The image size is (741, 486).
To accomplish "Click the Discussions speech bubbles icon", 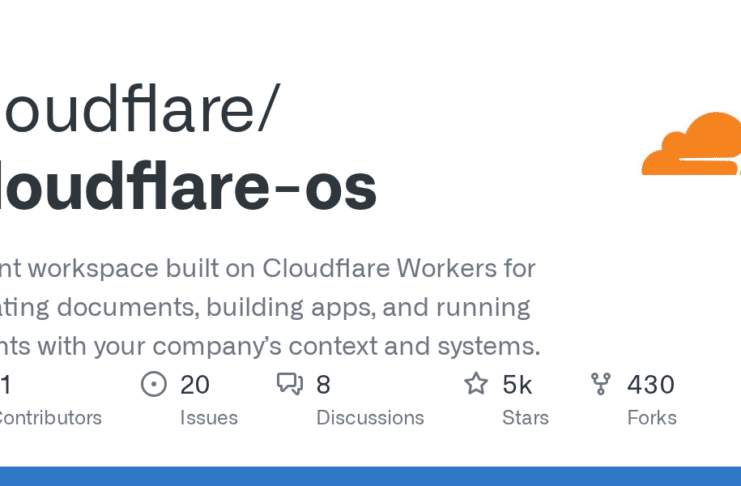I will [290, 384].
